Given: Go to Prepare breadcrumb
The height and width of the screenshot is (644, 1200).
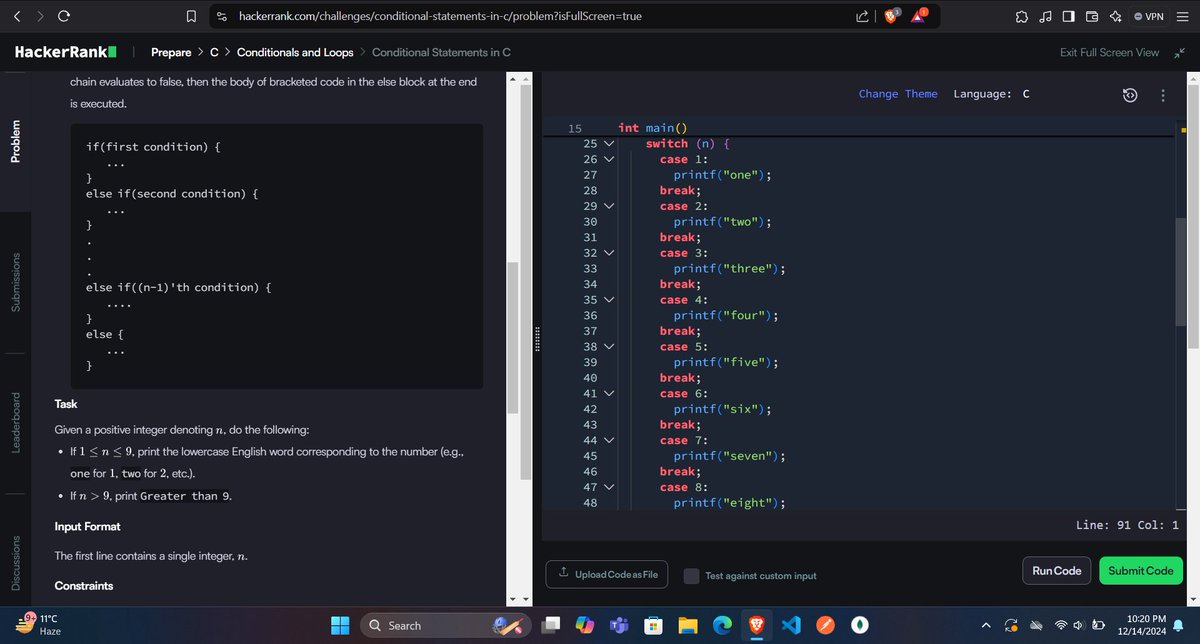Looking at the screenshot, I should tap(170, 52).
